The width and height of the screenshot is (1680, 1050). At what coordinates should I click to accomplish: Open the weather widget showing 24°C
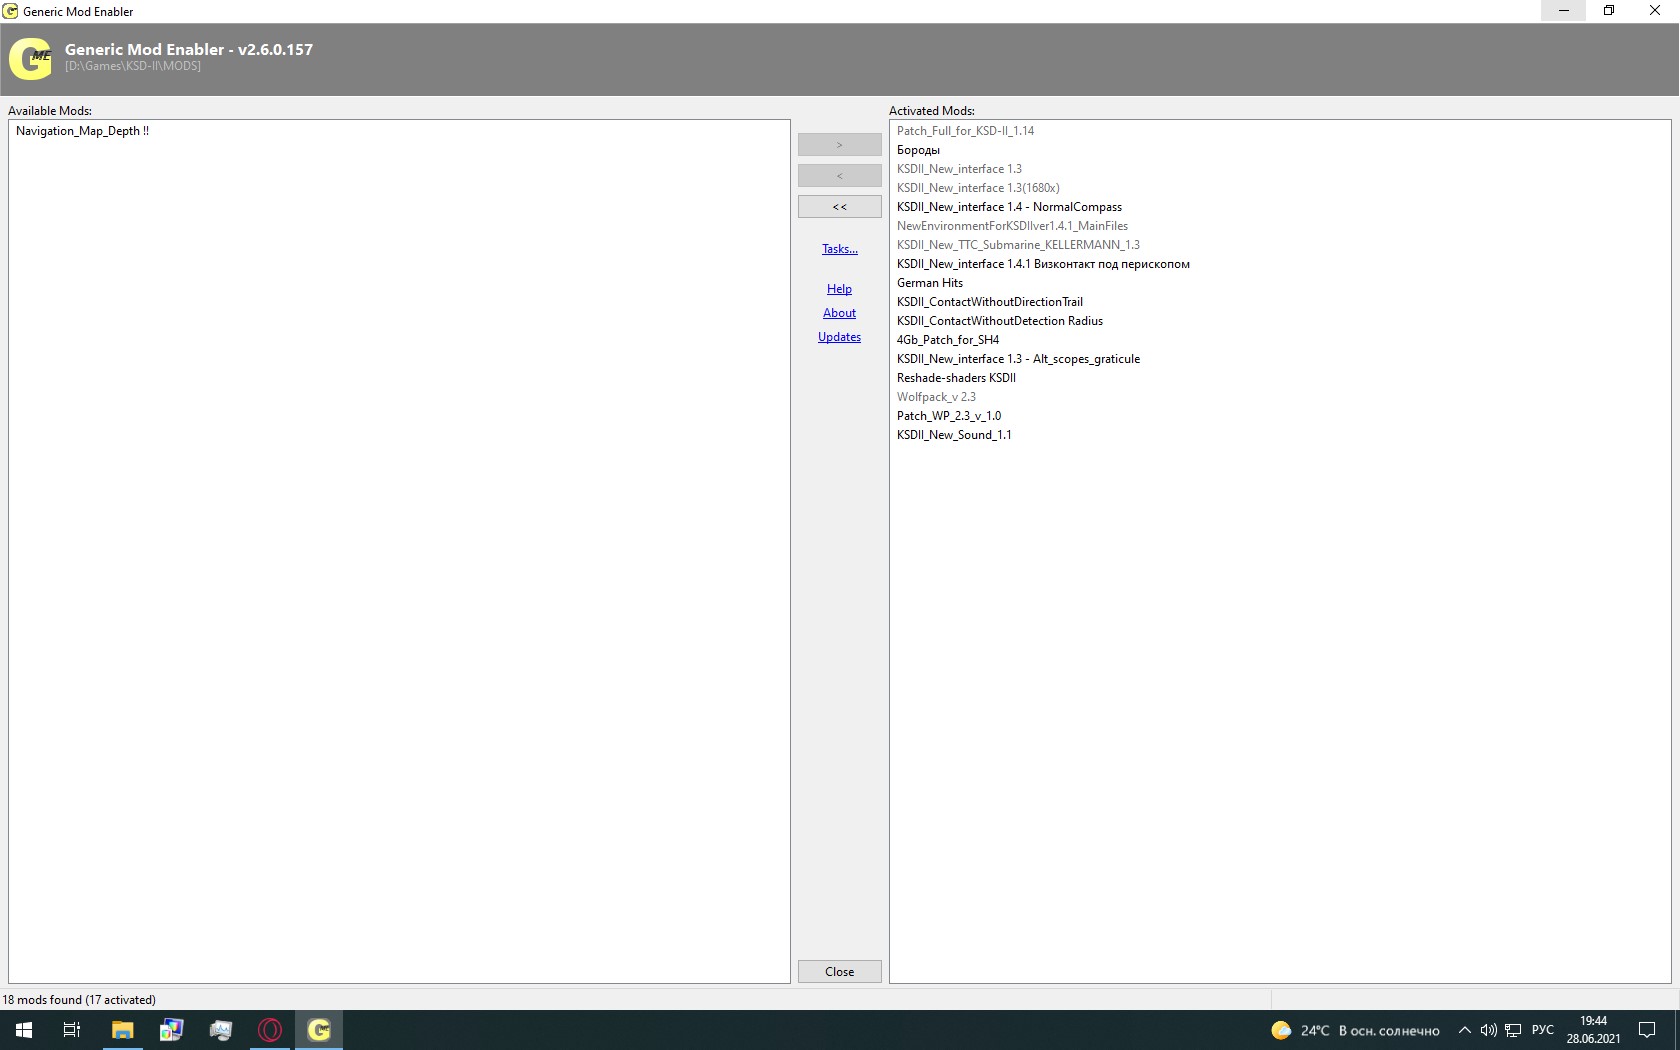coord(1355,1030)
